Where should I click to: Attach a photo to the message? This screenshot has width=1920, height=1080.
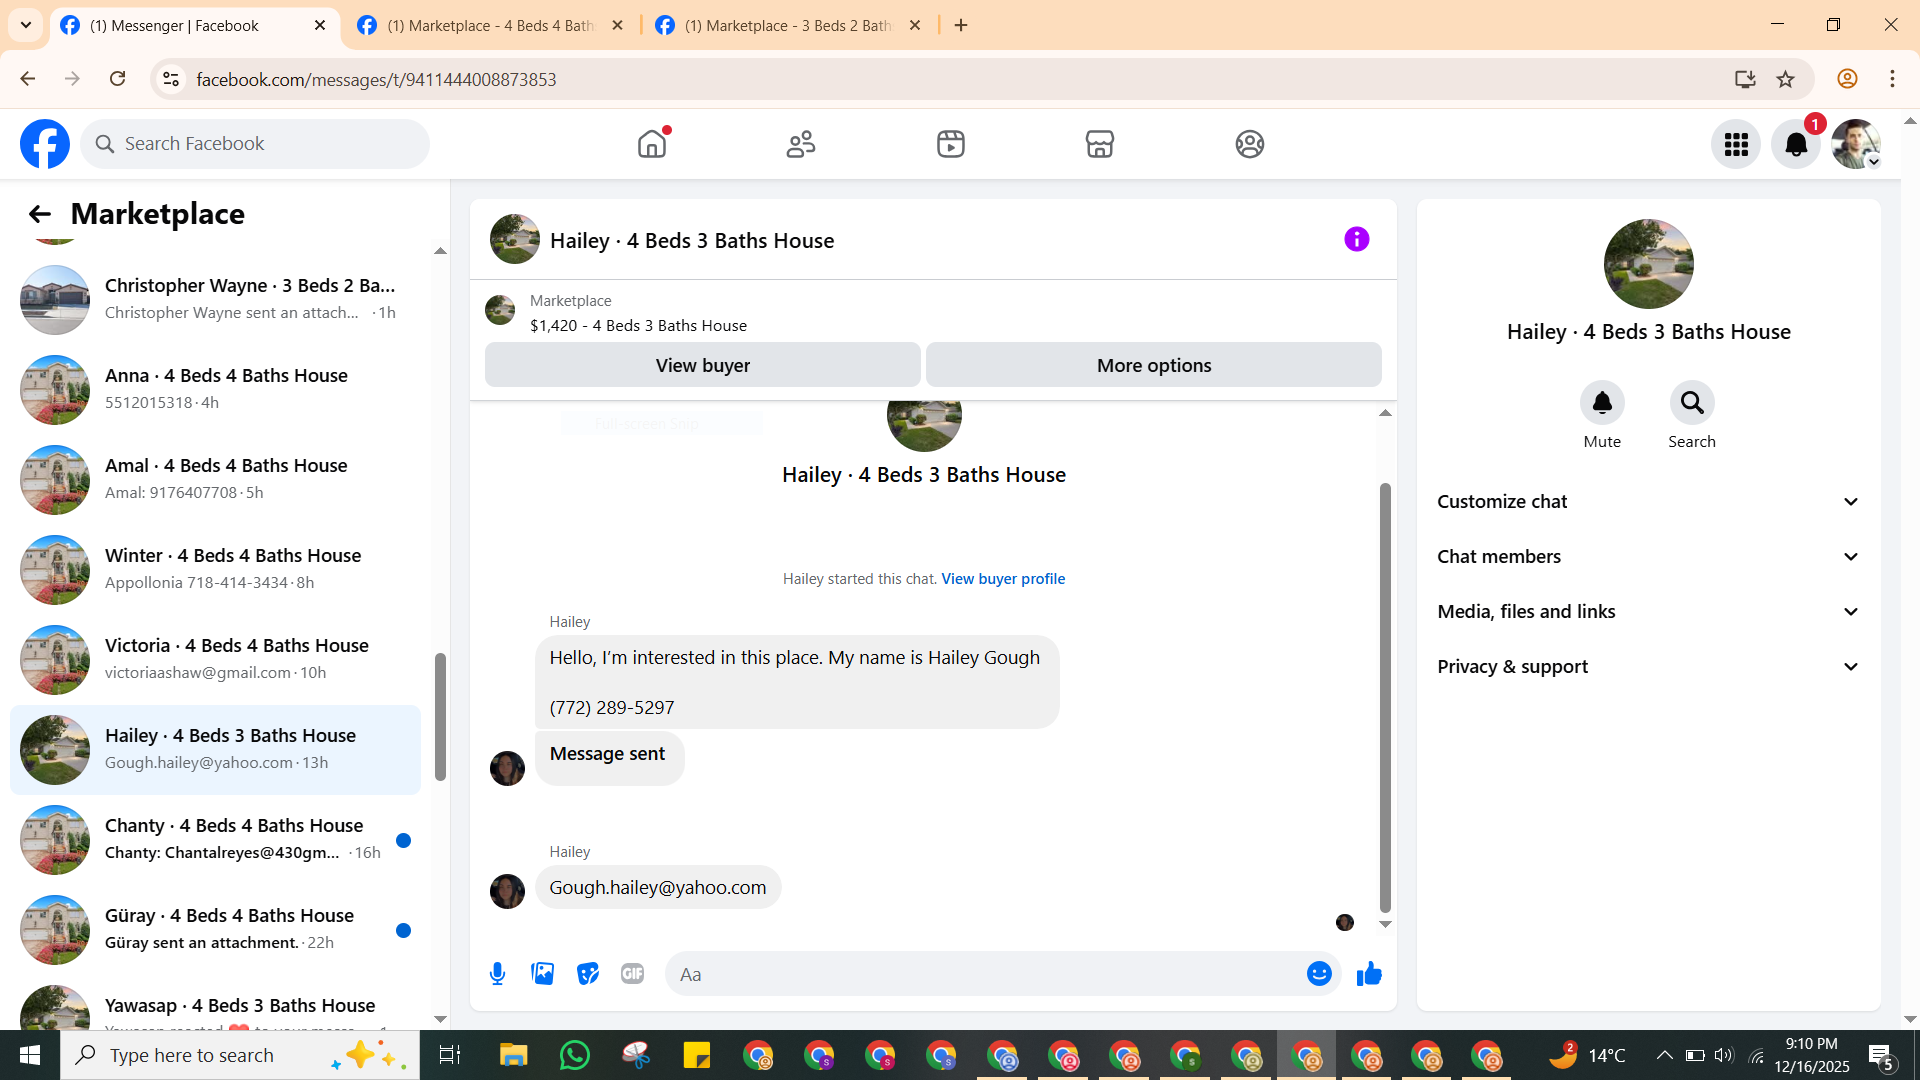coord(542,974)
